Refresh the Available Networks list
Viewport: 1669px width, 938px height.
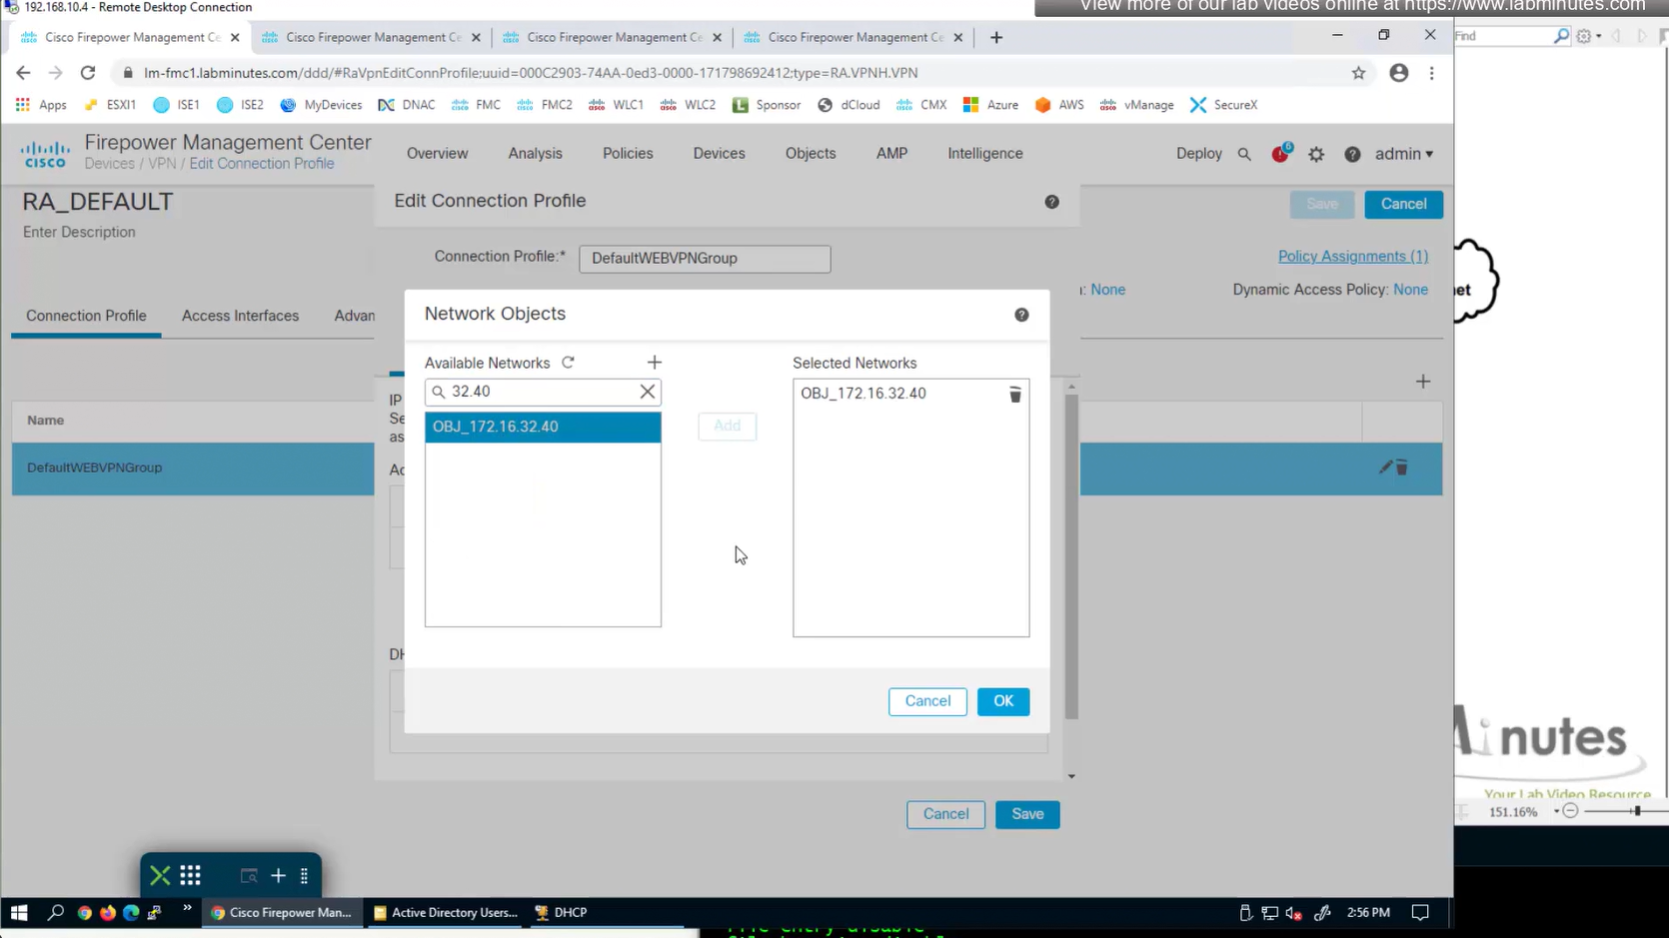pyautogui.click(x=568, y=363)
